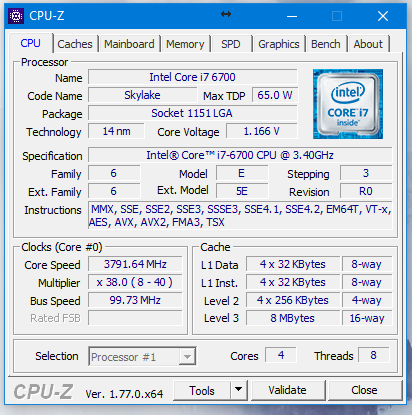412x415 pixels.
Task: Open the About tab
Action: click(x=368, y=44)
